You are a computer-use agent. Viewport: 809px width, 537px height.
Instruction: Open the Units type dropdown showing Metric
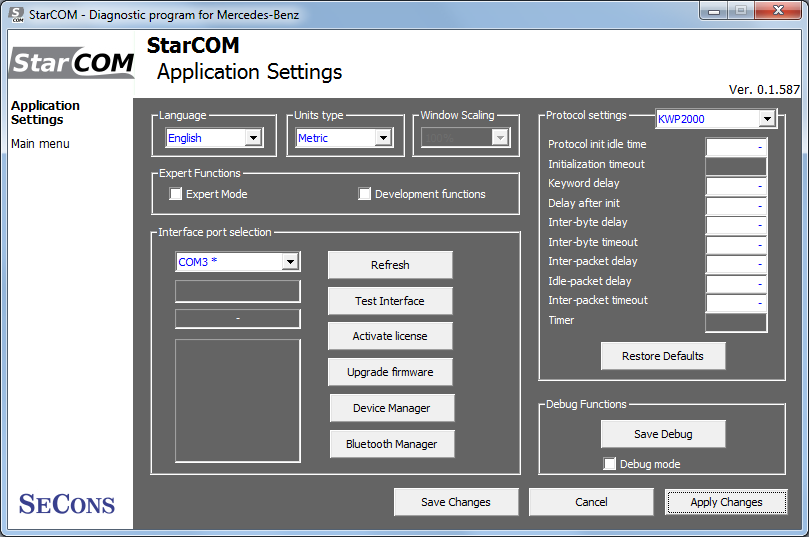click(x=345, y=138)
